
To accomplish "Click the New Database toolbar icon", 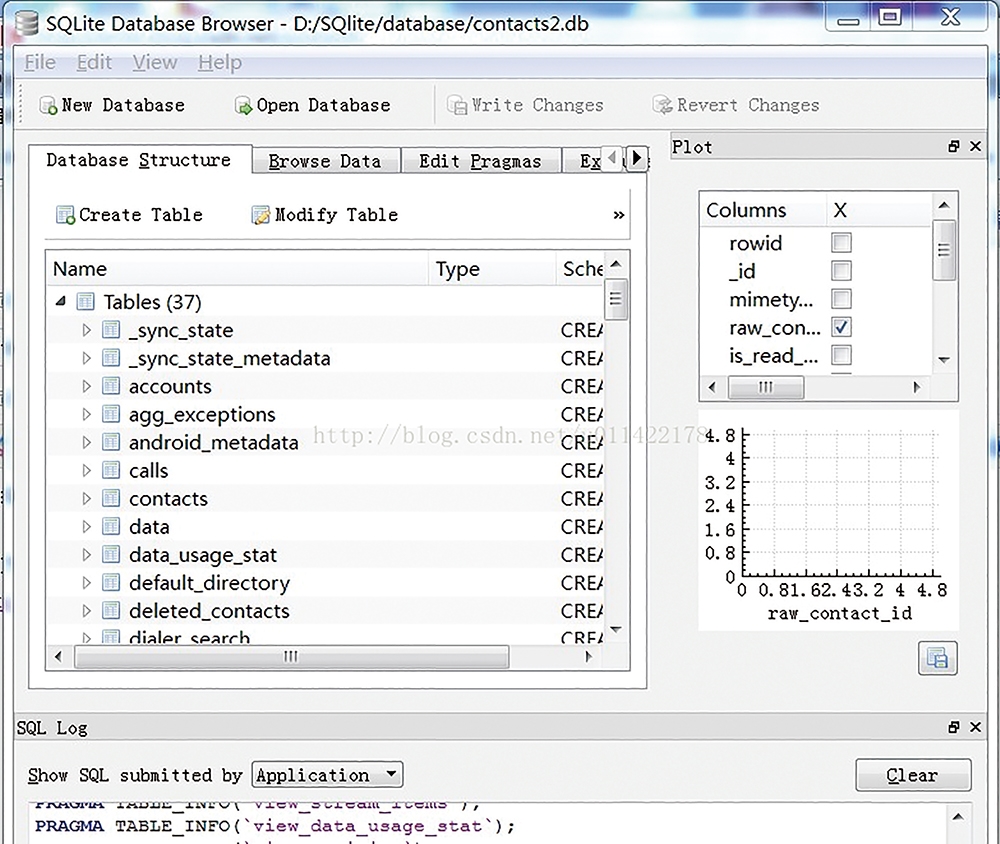I will click(48, 105).
